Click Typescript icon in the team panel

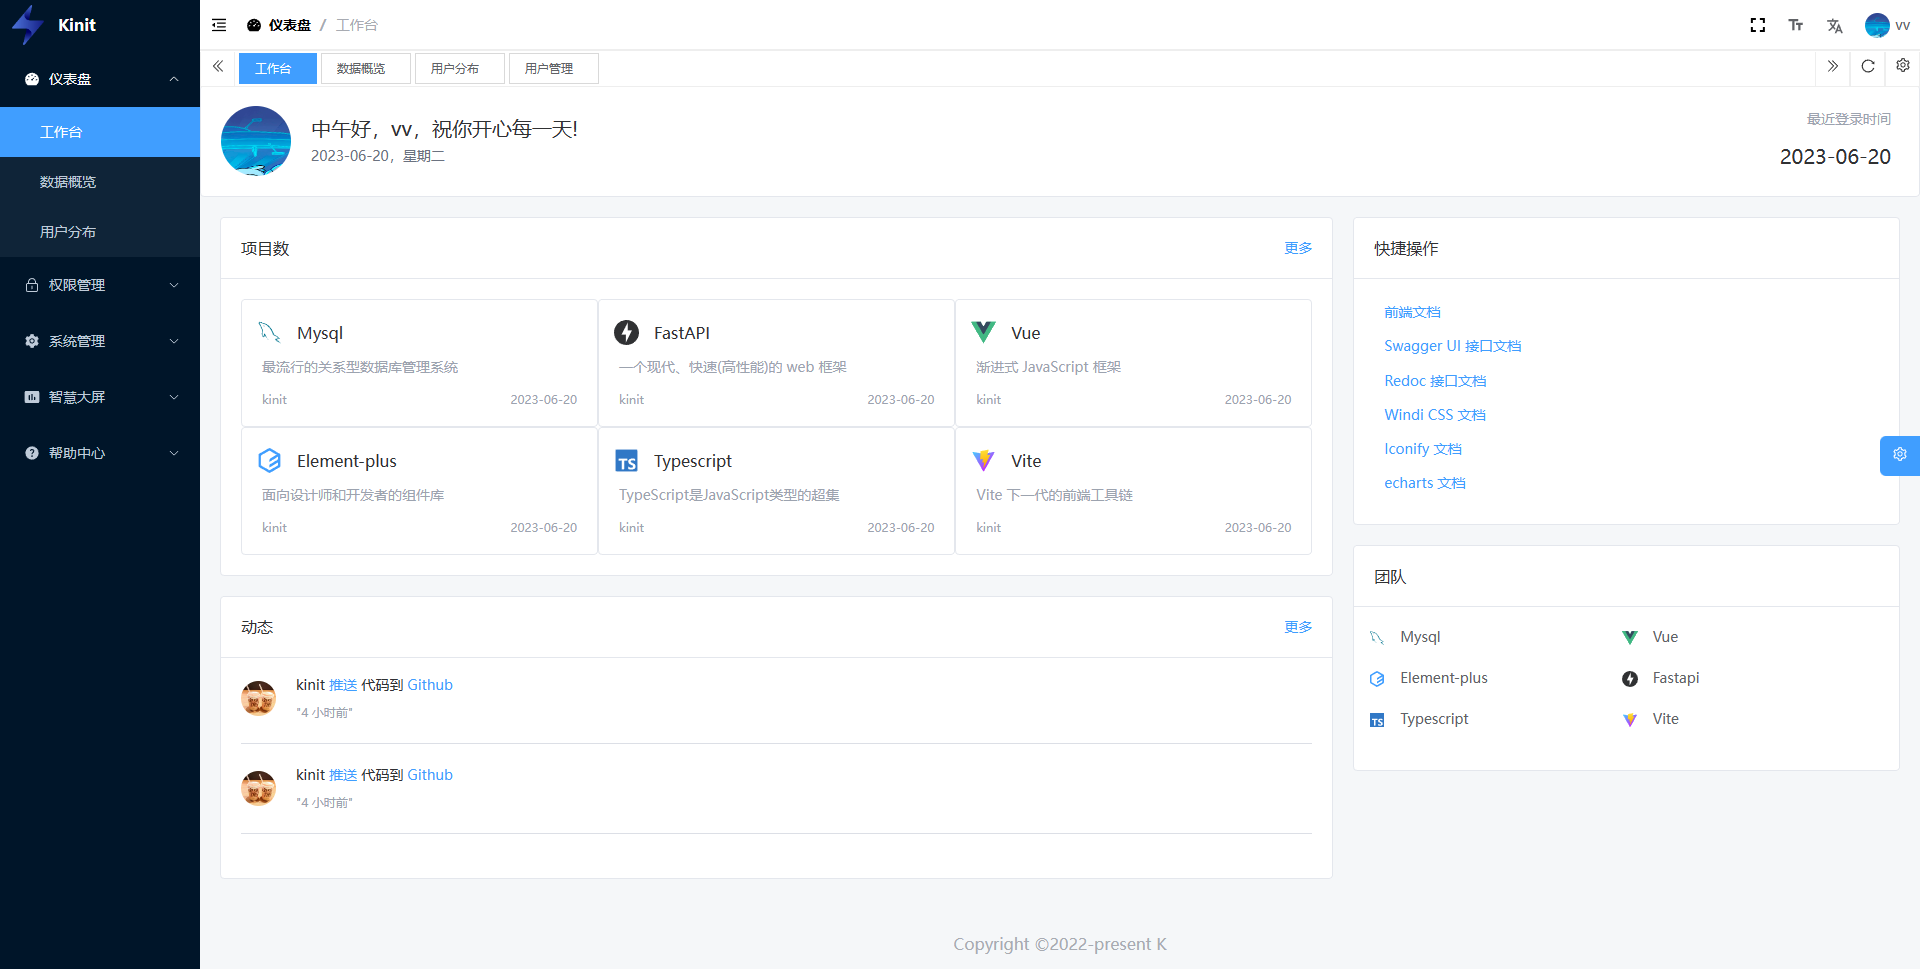(x=1377, y=720)
